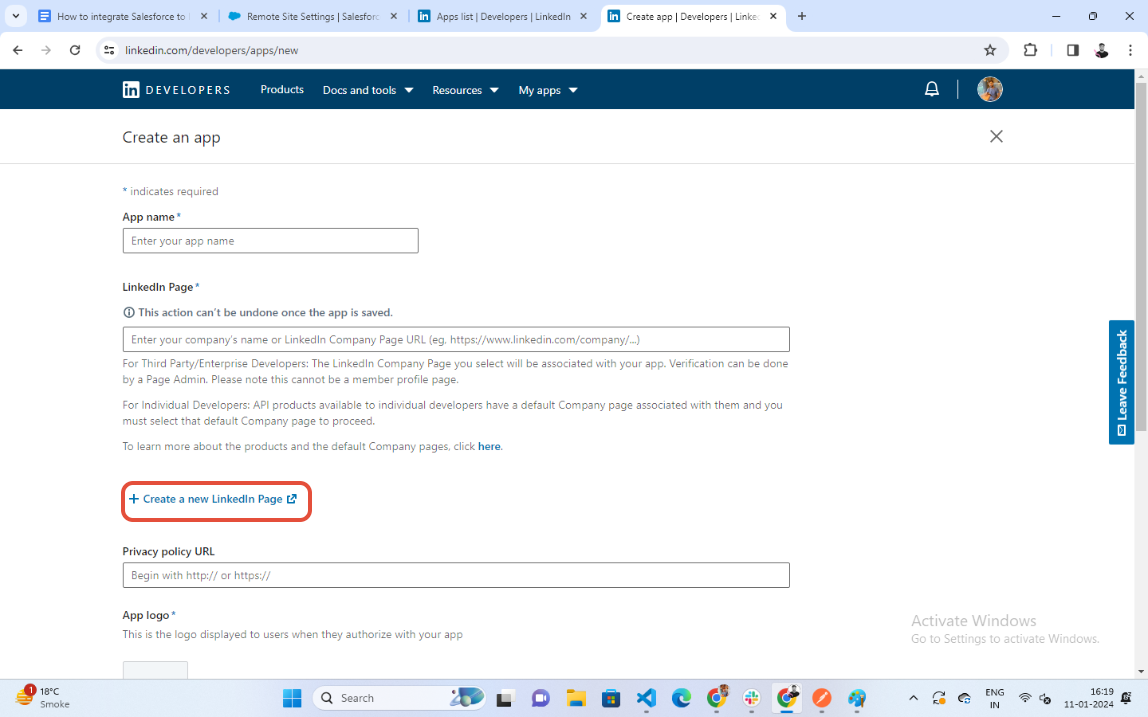Open the clock showing 16:19
Screen dimensions: 1148x717
(1088, 698)
